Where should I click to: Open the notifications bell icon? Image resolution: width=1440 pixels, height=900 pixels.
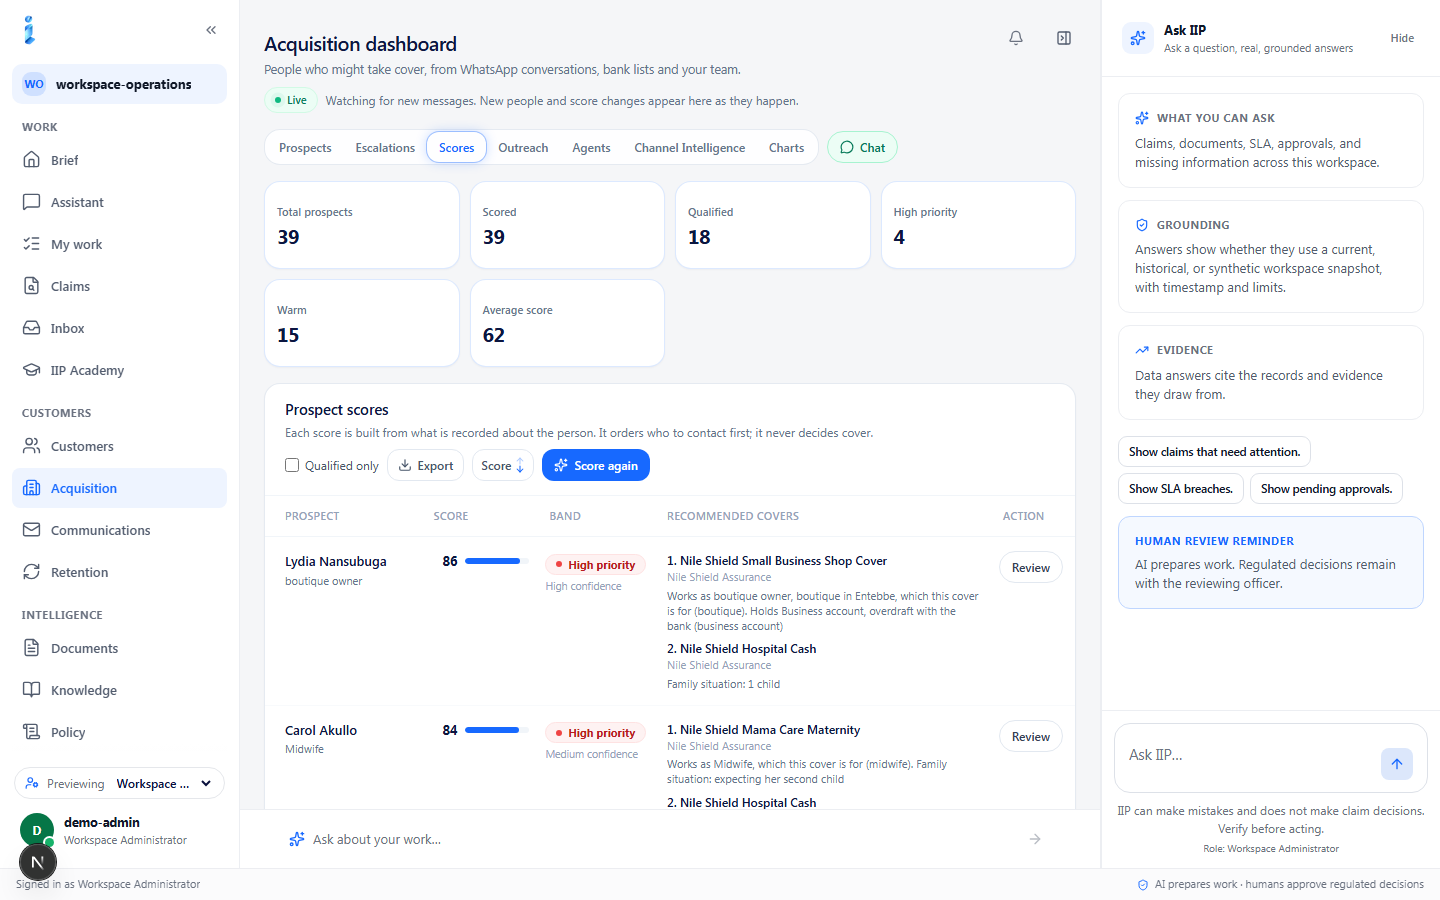coord(1016,38)
